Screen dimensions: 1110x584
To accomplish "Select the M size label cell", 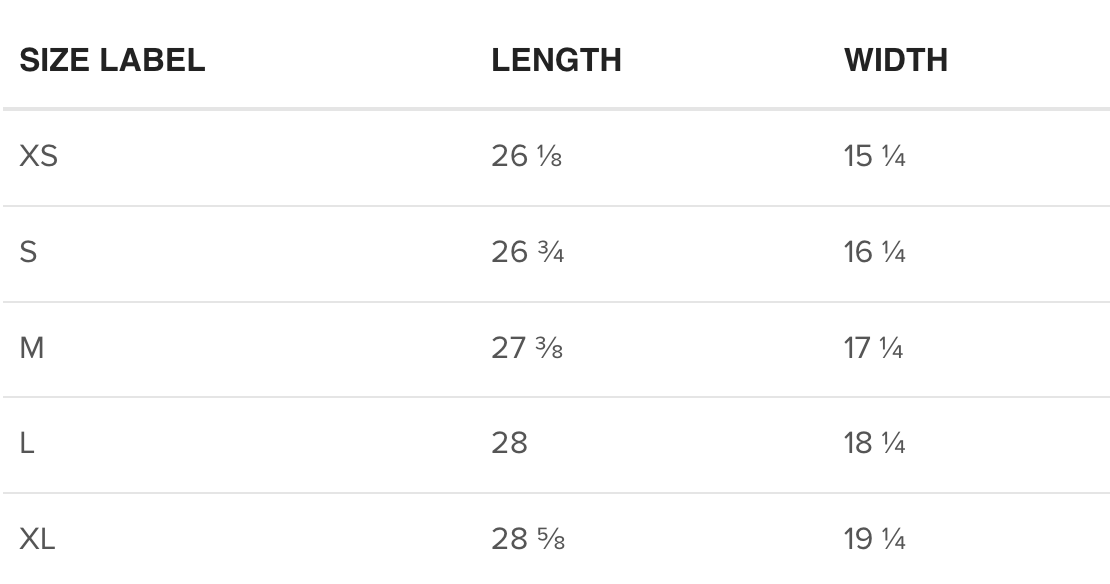I will click(32, 348).
